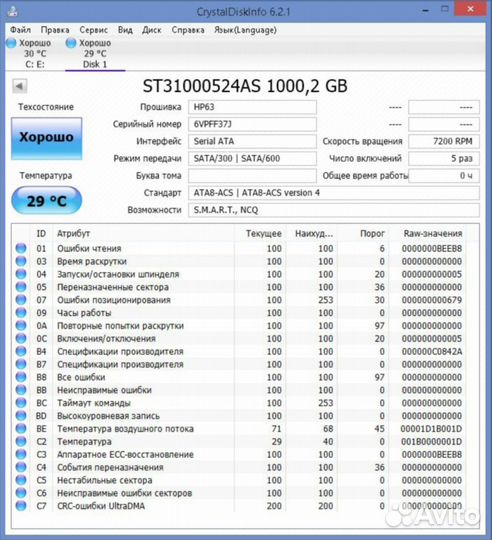Click the Порог column header
The height and width of the screenshot is (540, 492).
[x=372, y=233]
